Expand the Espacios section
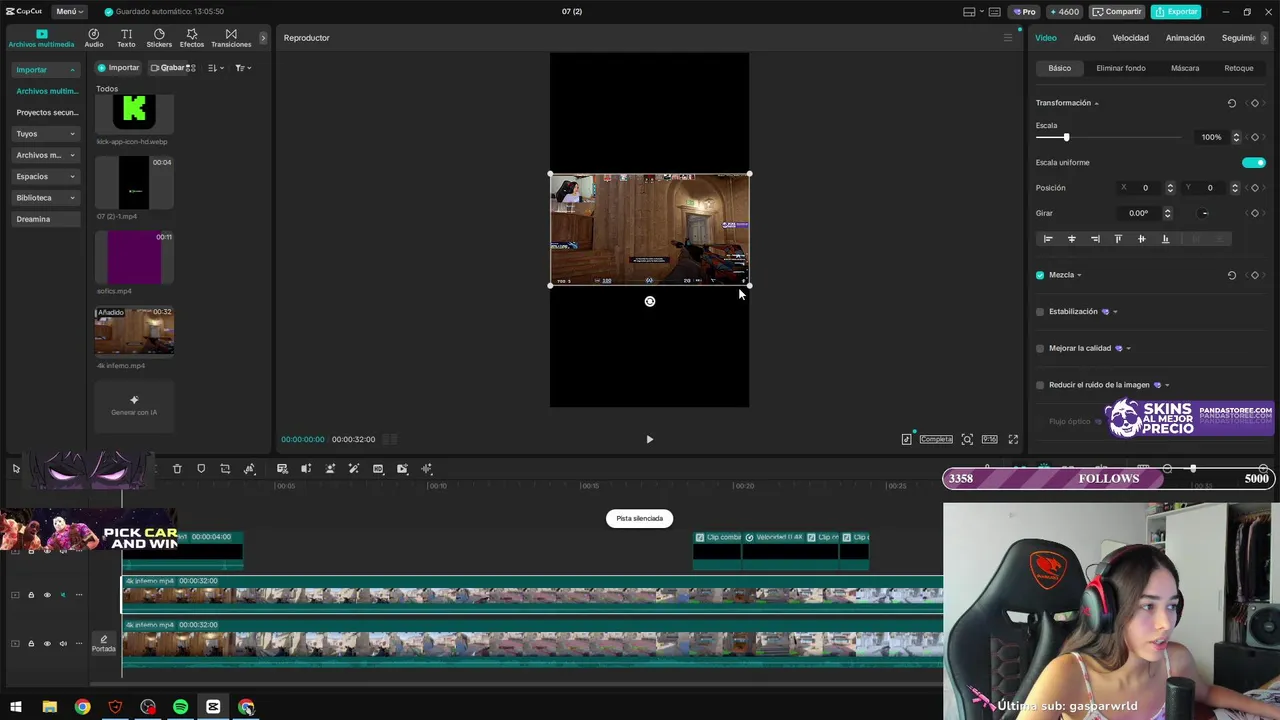 click(x=46, y=176)
